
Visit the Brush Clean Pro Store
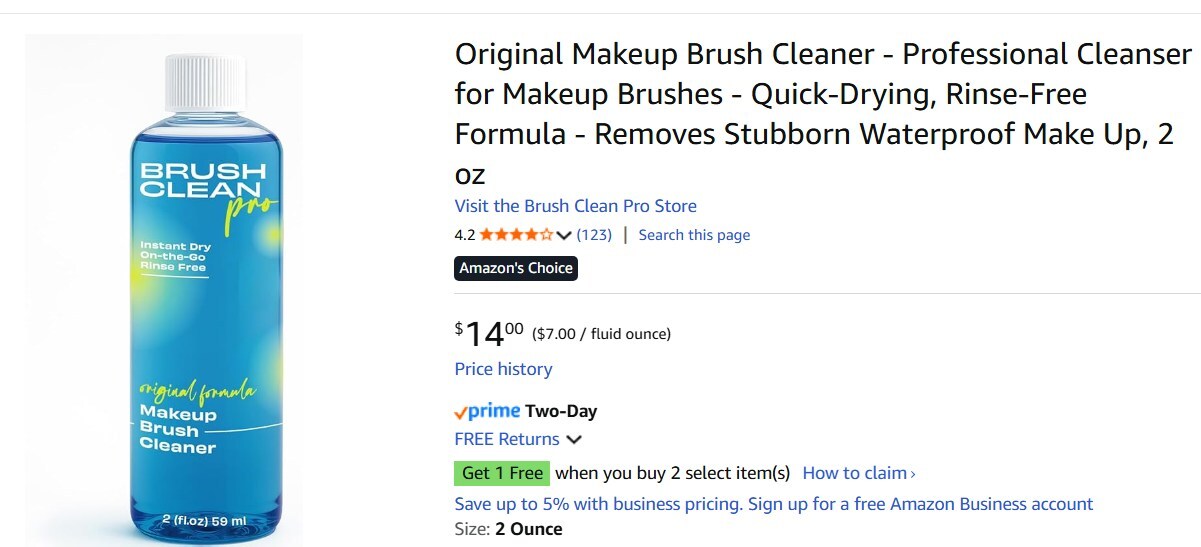pos(575,206)
